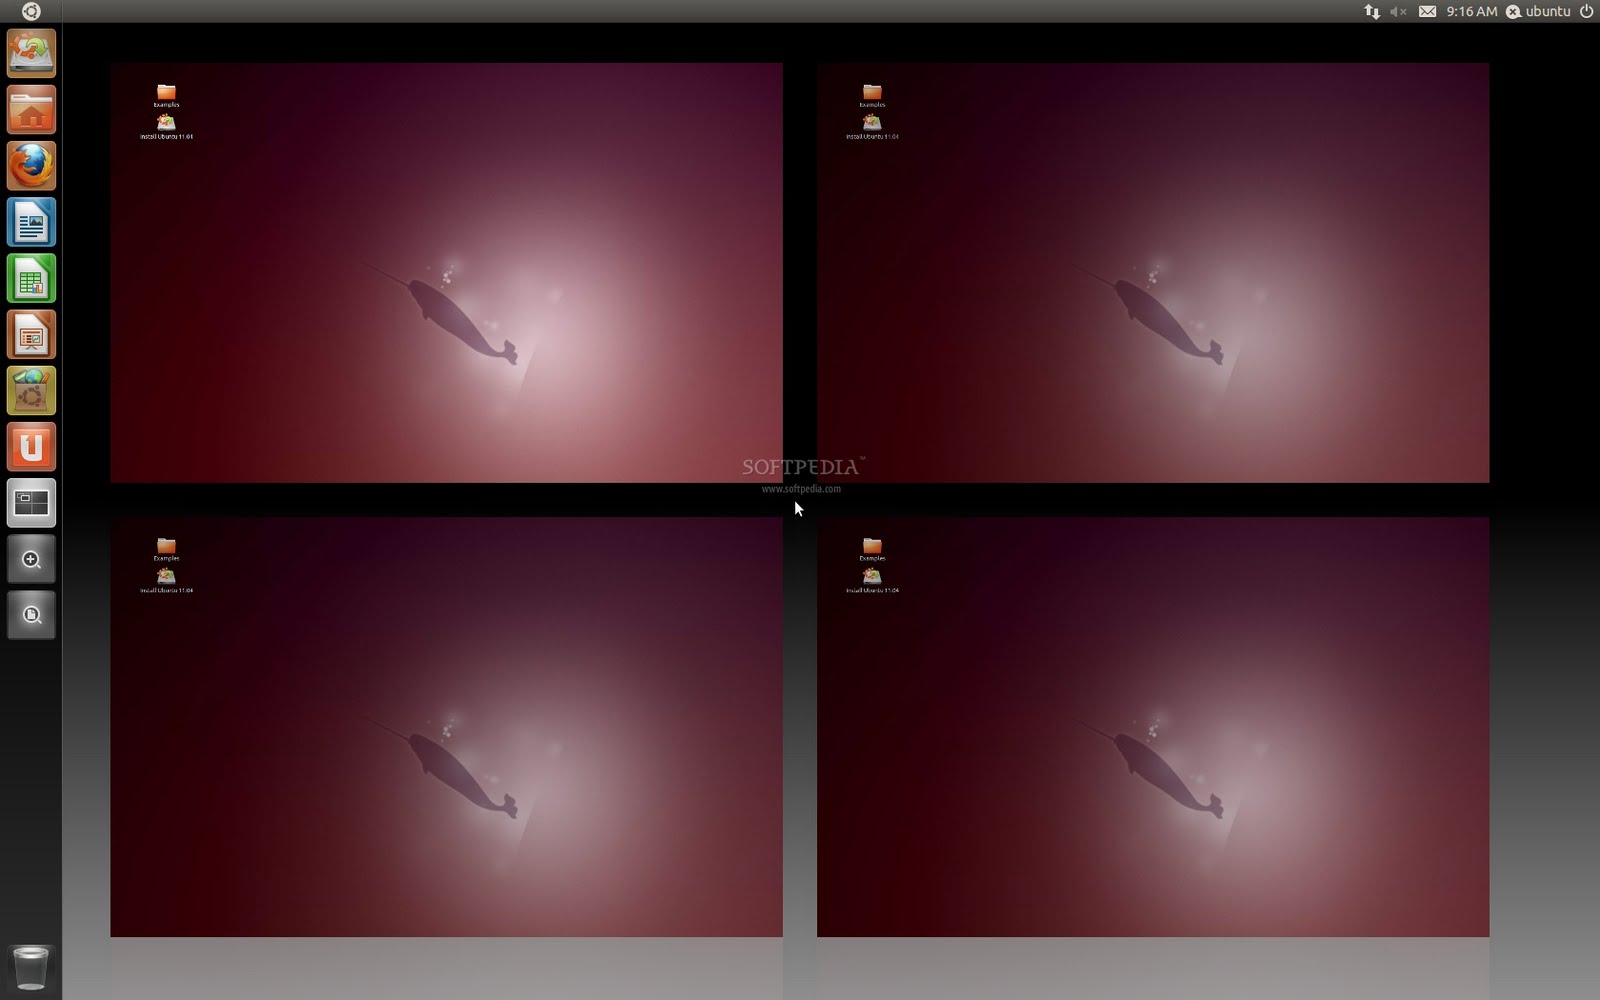
Task: Open LibreOffice Impress presentation app
Action: click(x=31, y=335)
